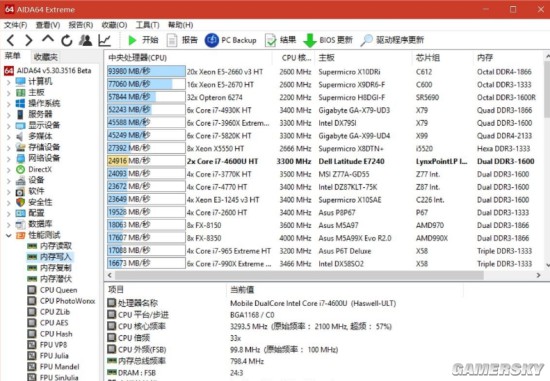Expand the DirectX tree node
The width and height of the screenshot is (550, 381).
pos(8,170)
